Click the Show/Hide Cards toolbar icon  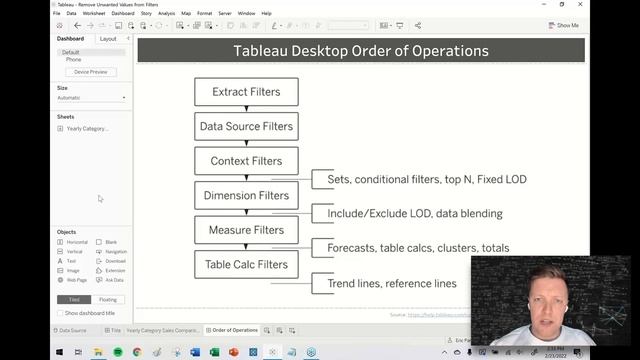click(384, 26)
